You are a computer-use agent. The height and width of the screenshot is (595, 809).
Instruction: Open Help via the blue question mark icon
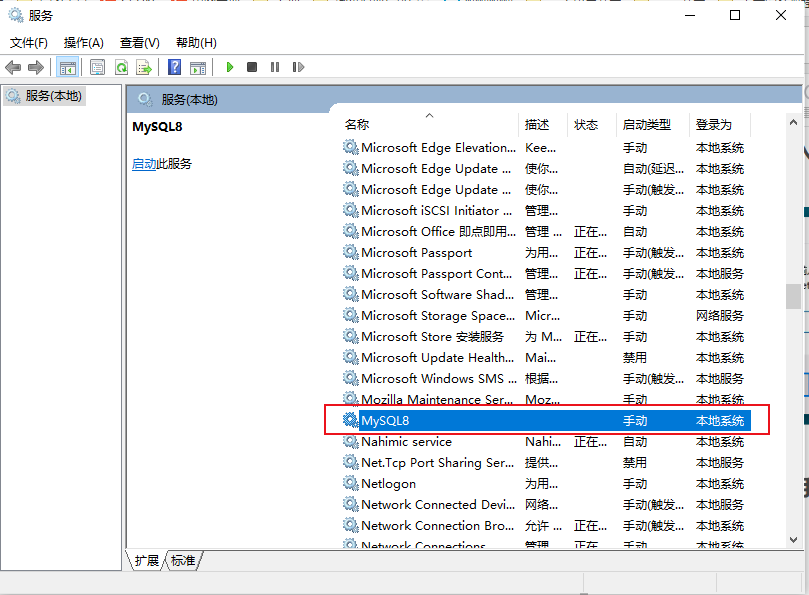(x=174, y=67)
